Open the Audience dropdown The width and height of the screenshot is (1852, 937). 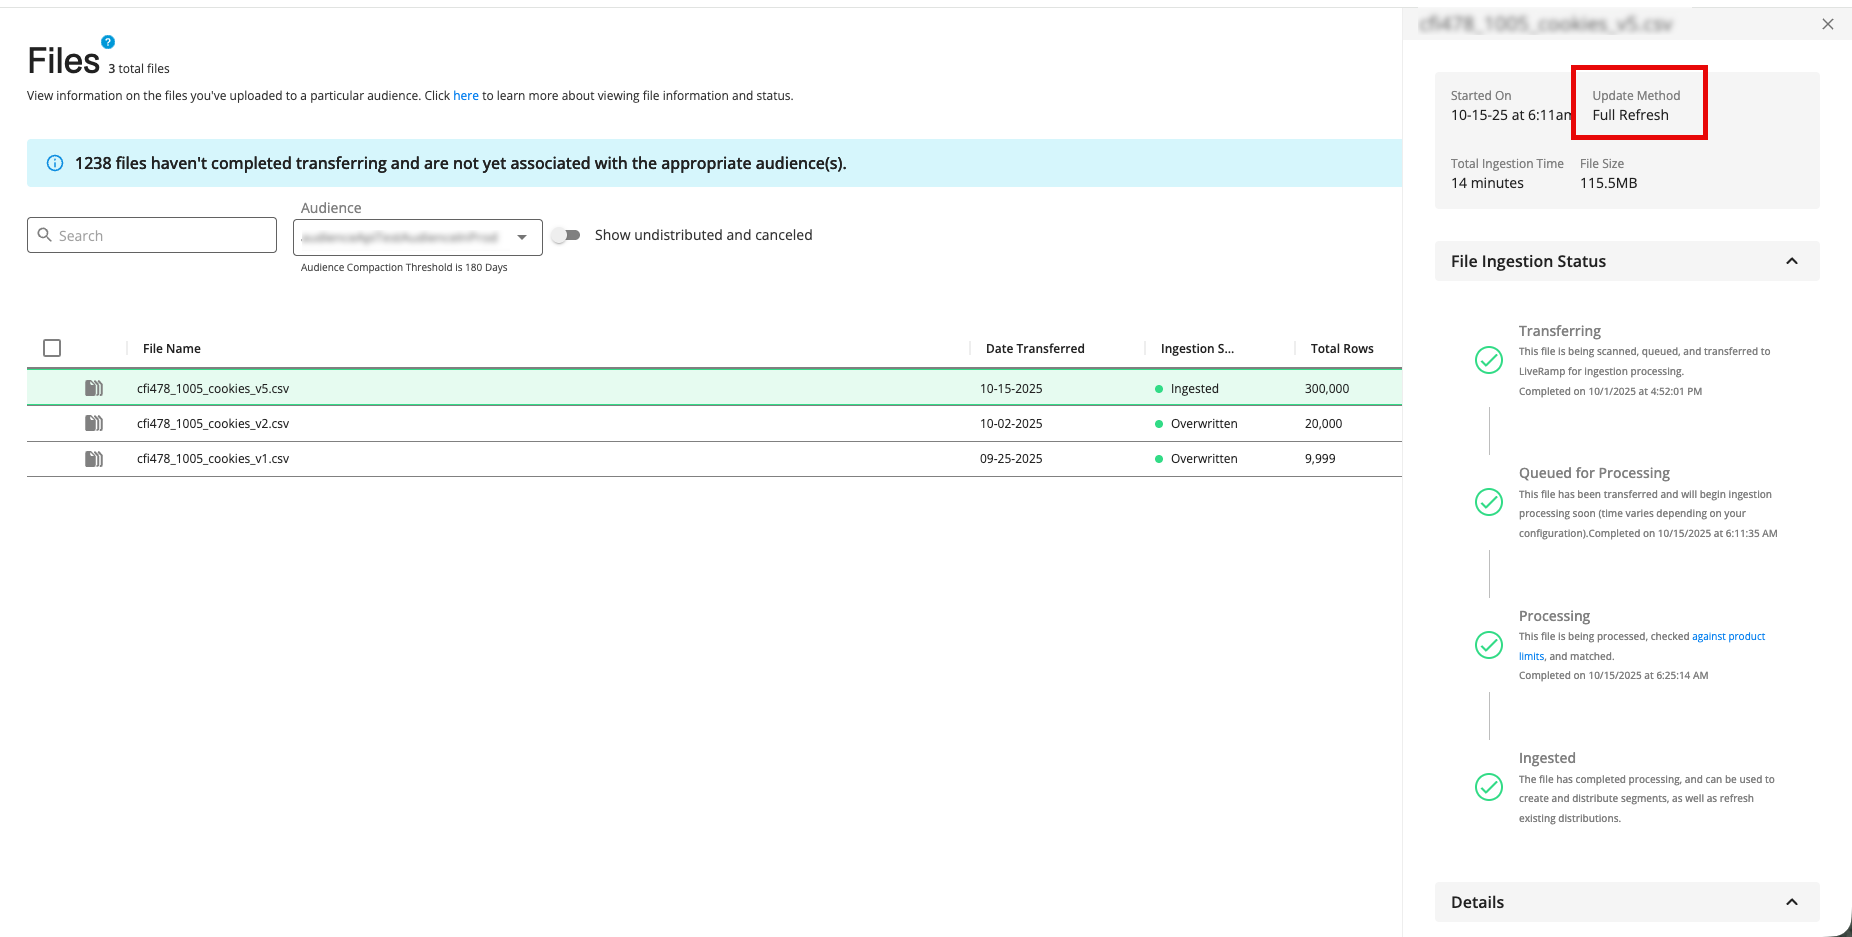tap(418, 237)
